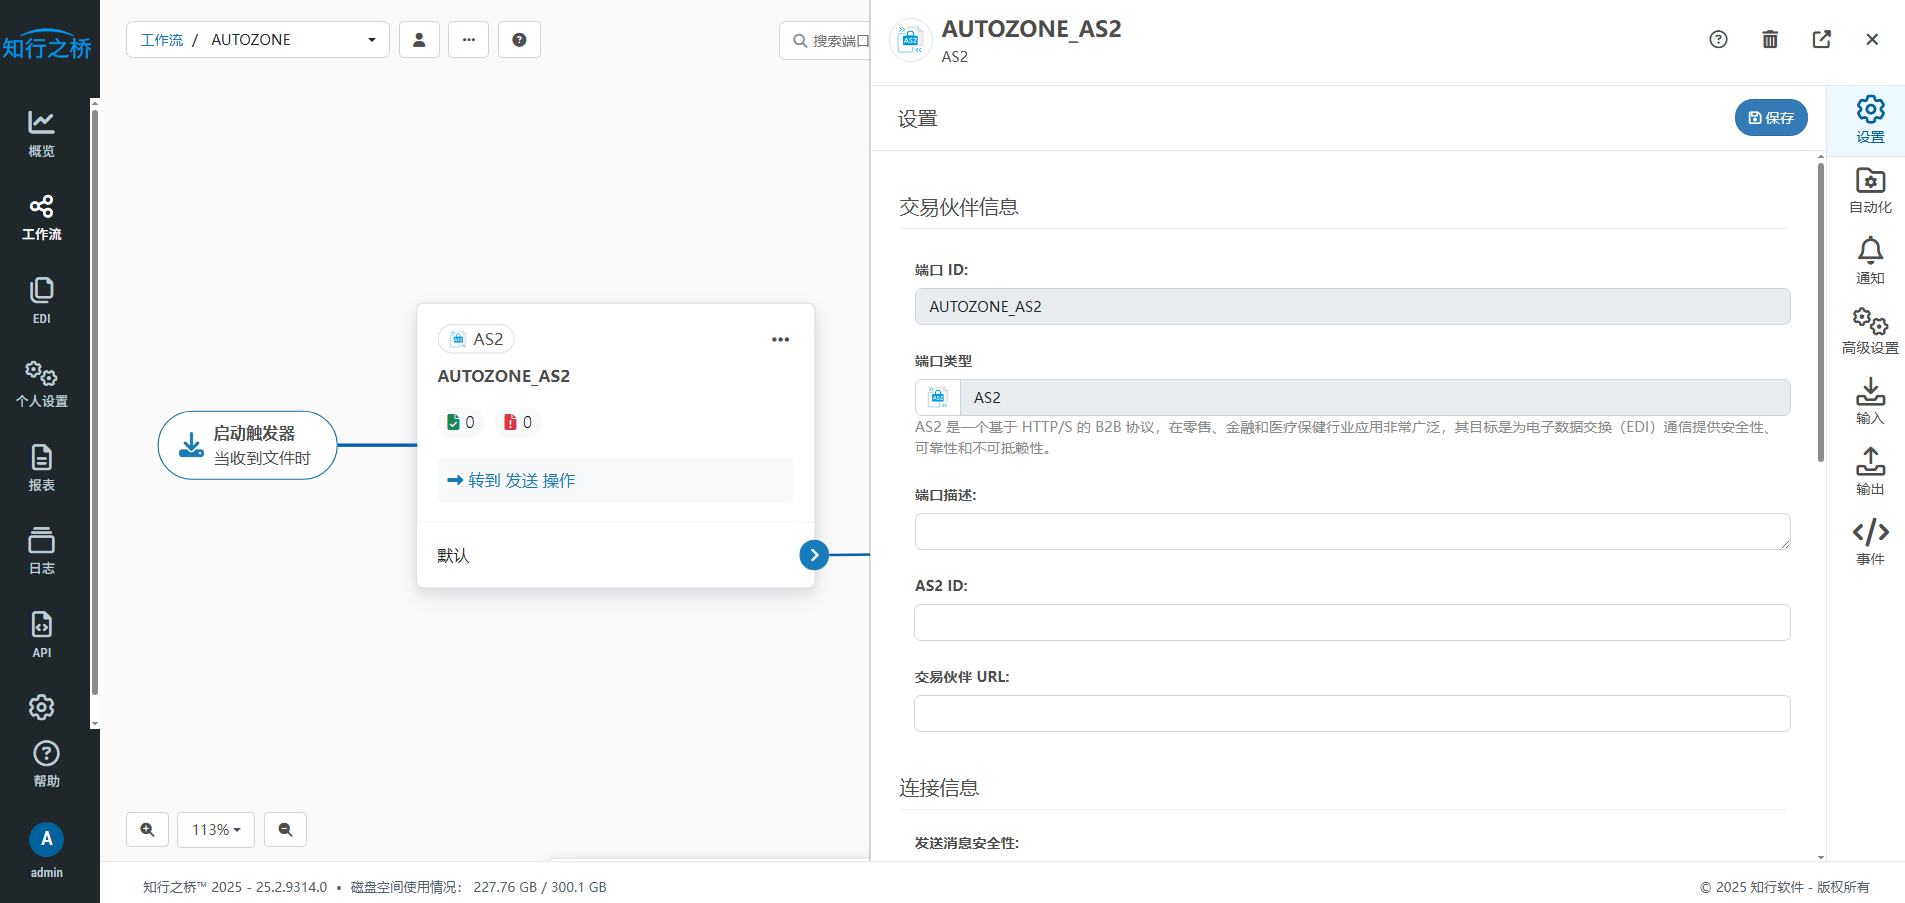The width and height of the screenshot is (1905, 903).
Task: Open port settings in new window icon
Action: pyautogui.click(x=1821, y=39)
